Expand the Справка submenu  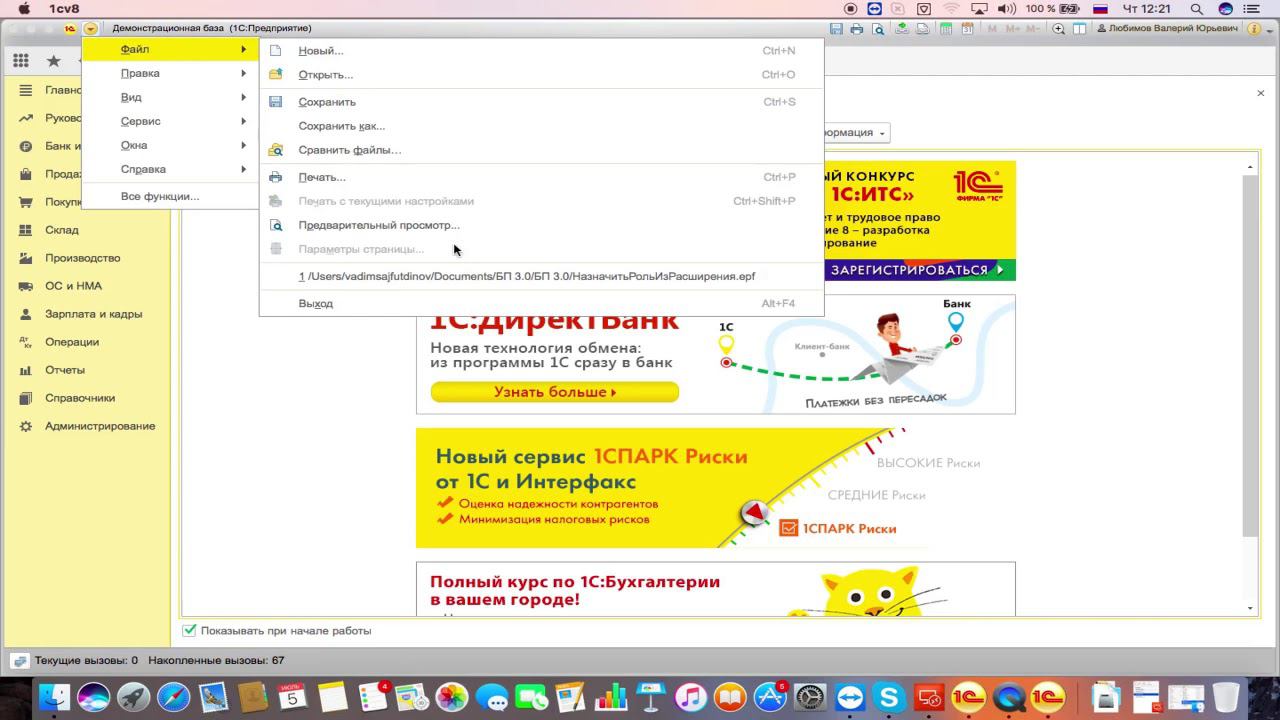[170, 169]
